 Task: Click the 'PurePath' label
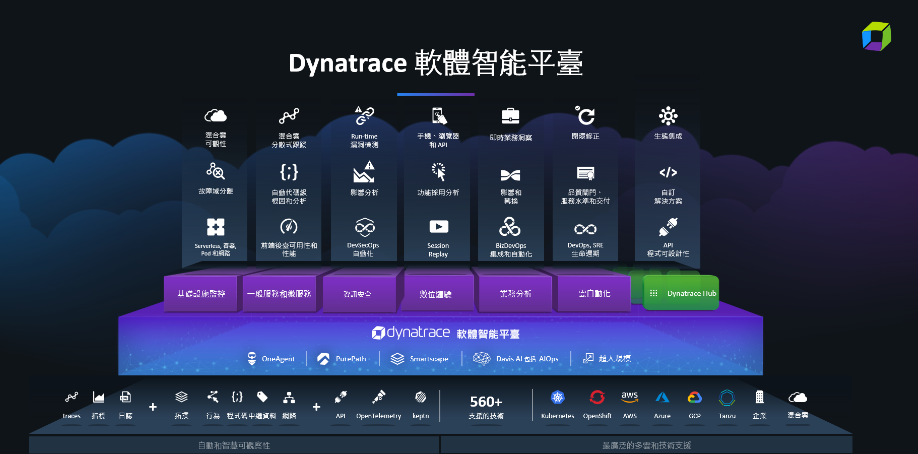point(351,359)
